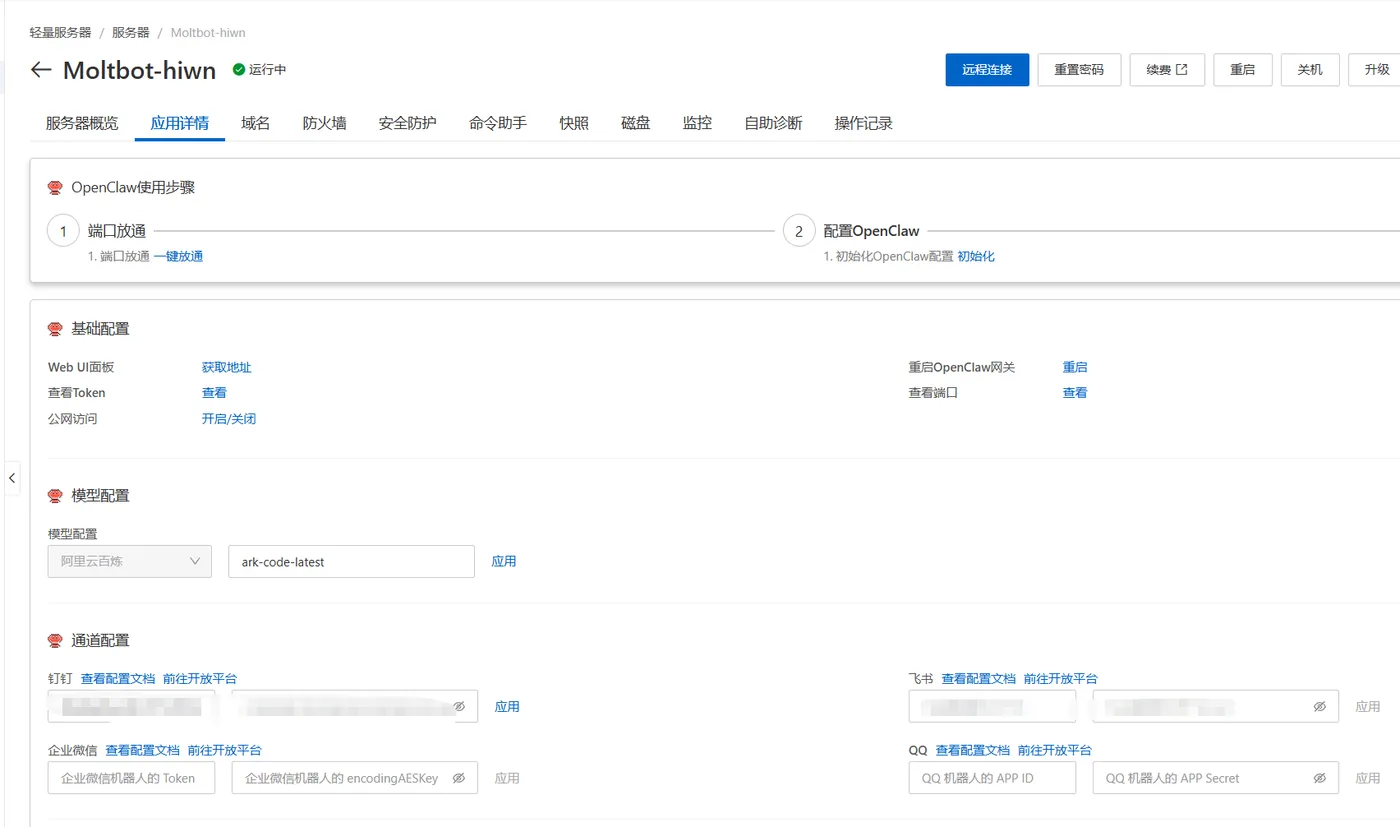Open 前往开放平台 for 企业微信
The width and height of the screenshot is (1400, 827).
coord(225,750)
